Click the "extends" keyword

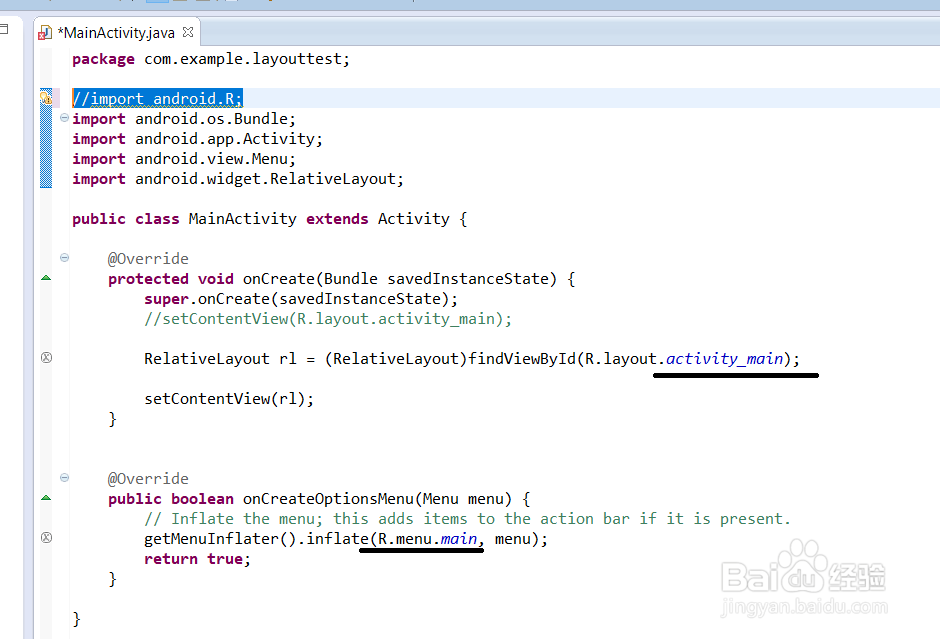pyautogui.click(x=337, y=219)
